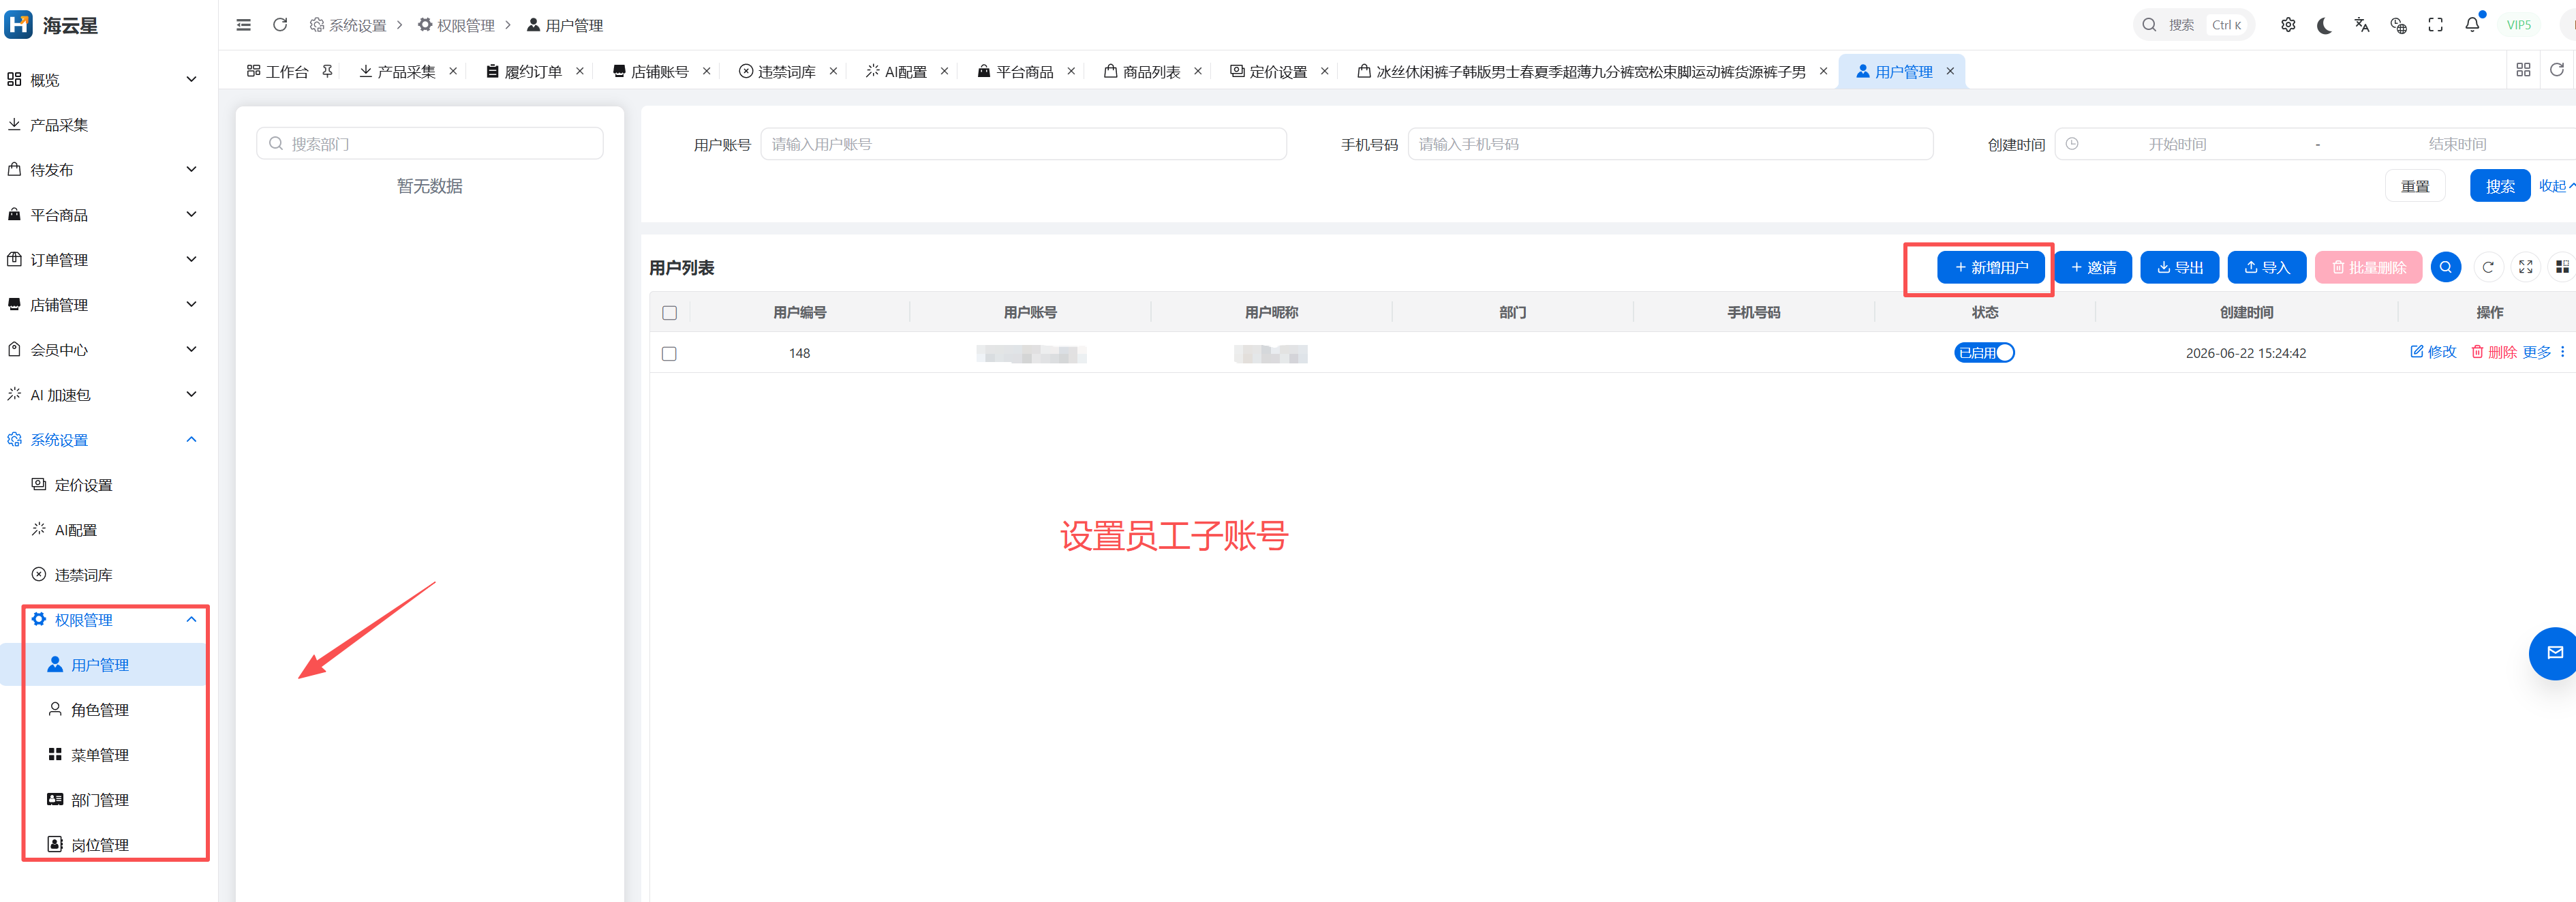The height and width of the screenshot is (902, 2576).
Task: Check the select-all checkbox in the header
Action: click(x=669, y=313)
